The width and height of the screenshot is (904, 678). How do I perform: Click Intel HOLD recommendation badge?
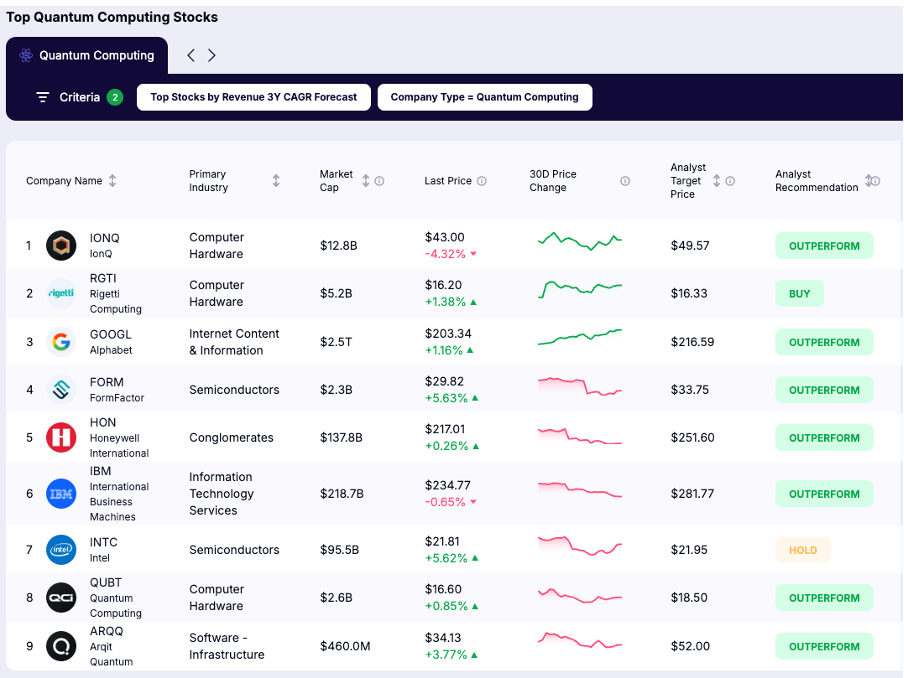tap(803, 550)
